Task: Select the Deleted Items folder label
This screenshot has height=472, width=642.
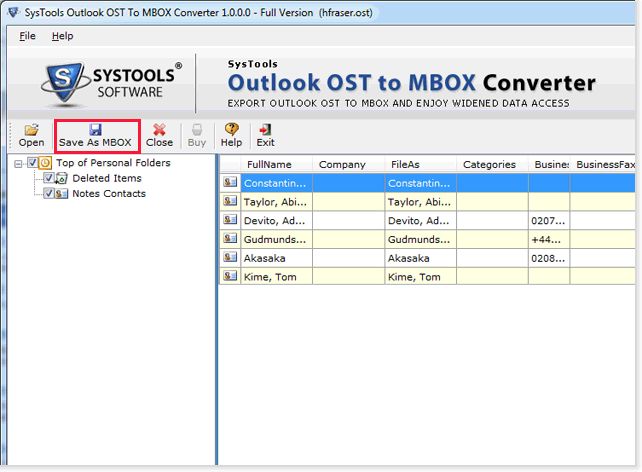Action: 107,178
